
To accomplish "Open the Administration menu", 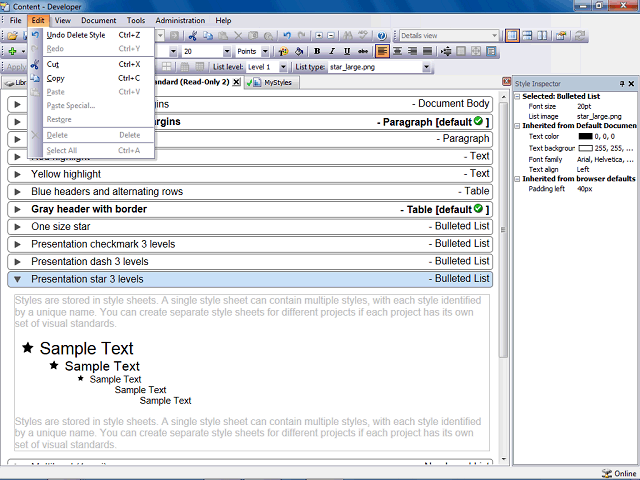I will click(x=180, y=20).
